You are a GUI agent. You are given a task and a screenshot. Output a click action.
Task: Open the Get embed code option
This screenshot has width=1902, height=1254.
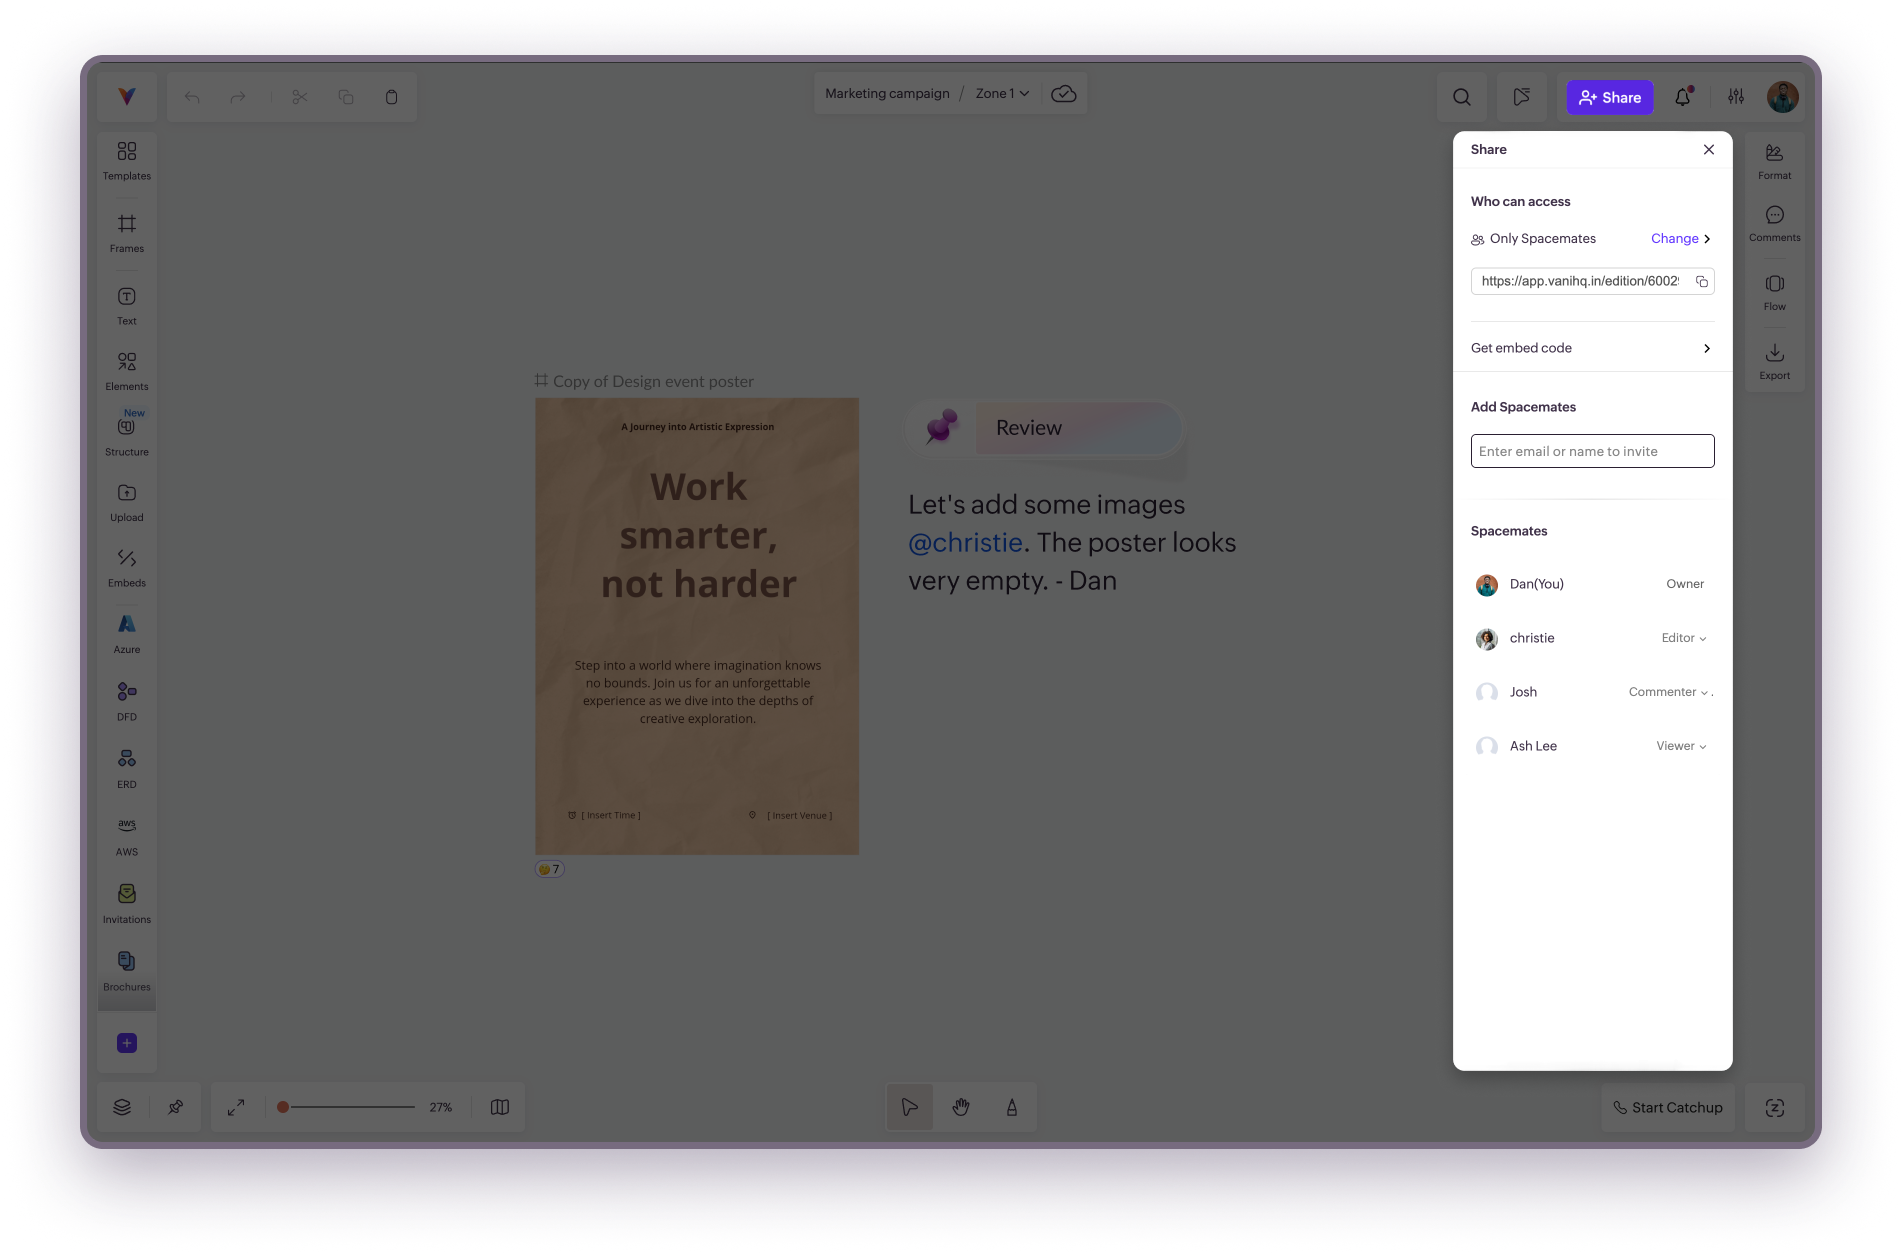[x=1591, y=348]
